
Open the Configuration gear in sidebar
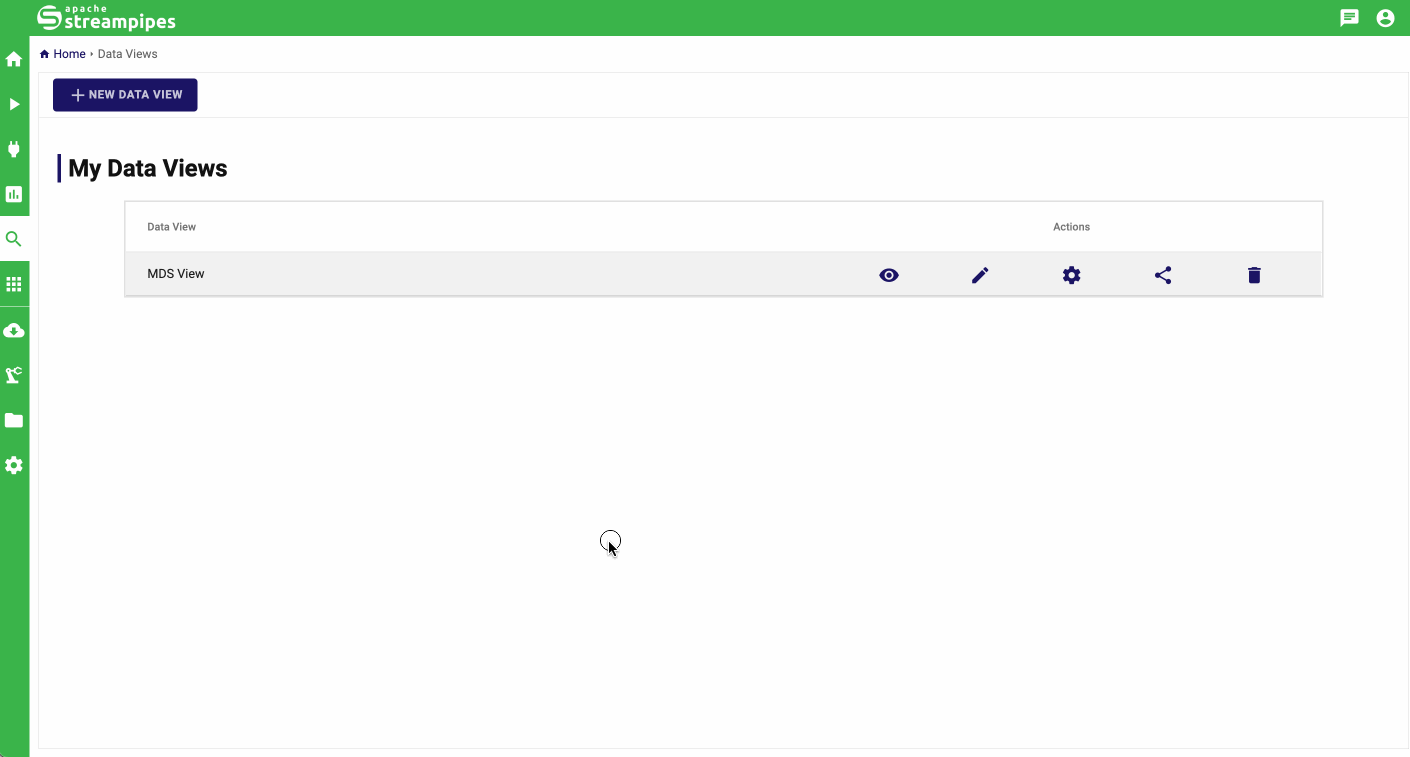tap(14, 465)
